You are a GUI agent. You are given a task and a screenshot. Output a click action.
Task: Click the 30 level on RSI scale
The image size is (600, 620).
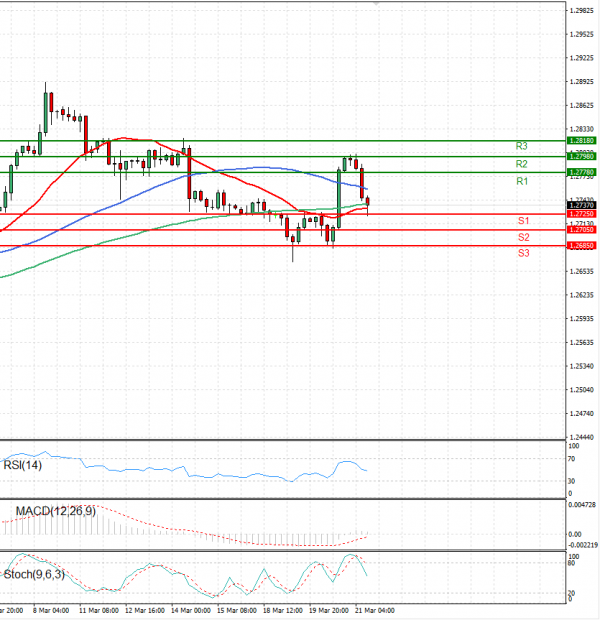tap(572, 481)
